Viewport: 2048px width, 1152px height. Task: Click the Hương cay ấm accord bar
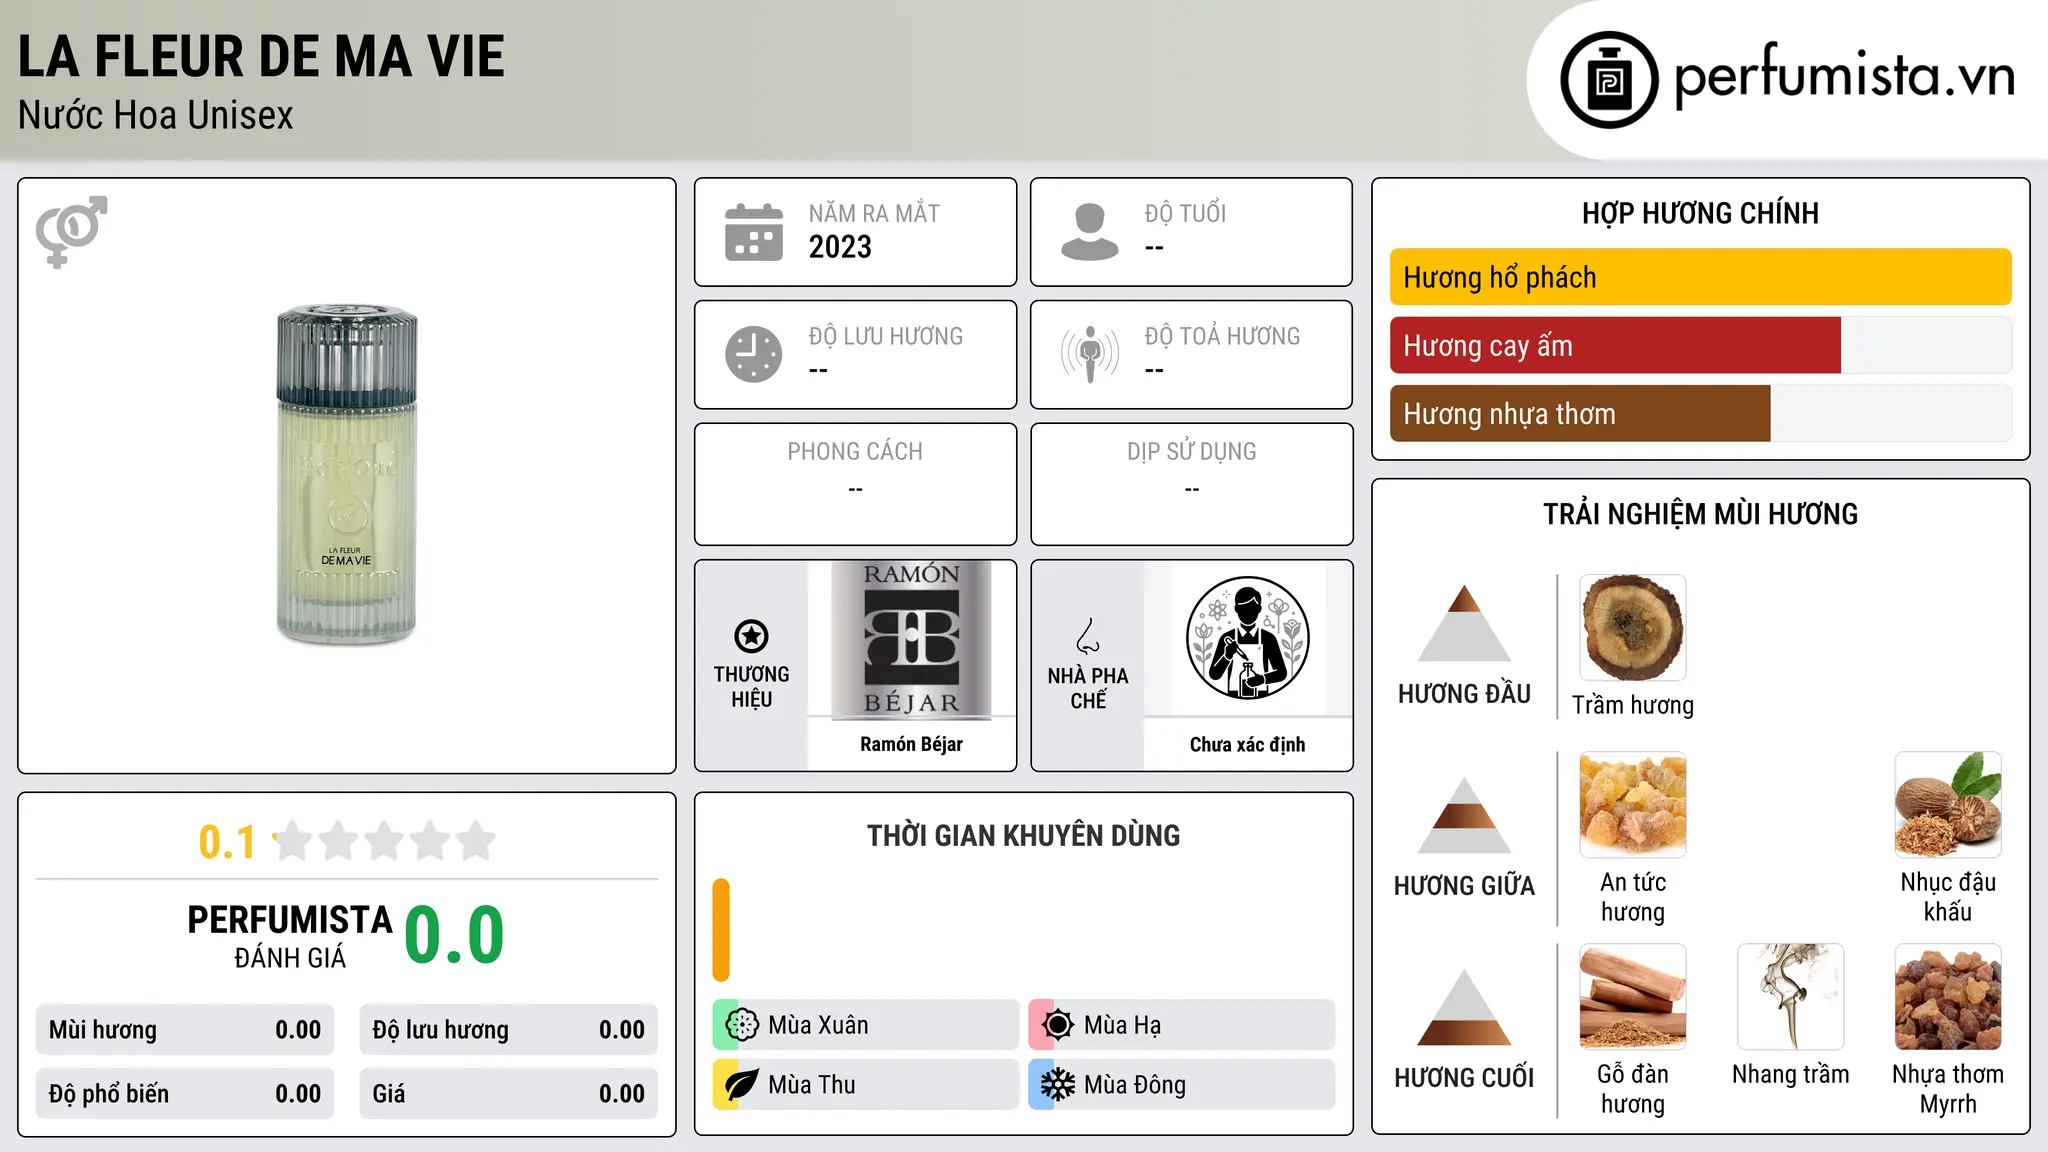pos(1701,345)
